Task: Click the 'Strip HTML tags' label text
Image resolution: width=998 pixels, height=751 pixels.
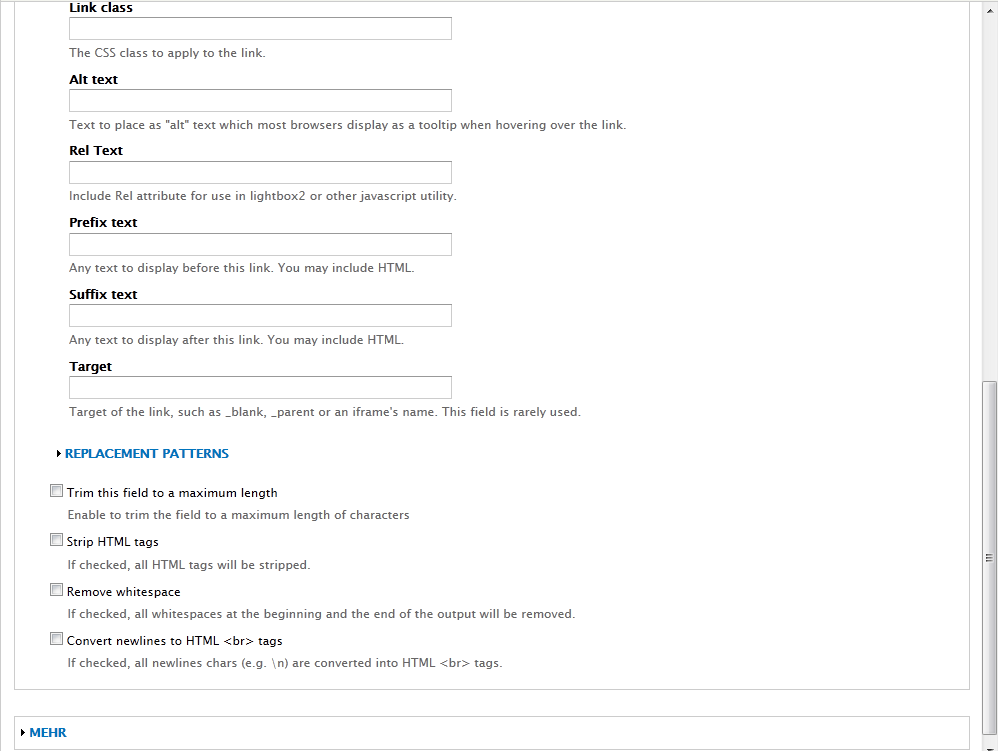Action: [x=113, y=542]
